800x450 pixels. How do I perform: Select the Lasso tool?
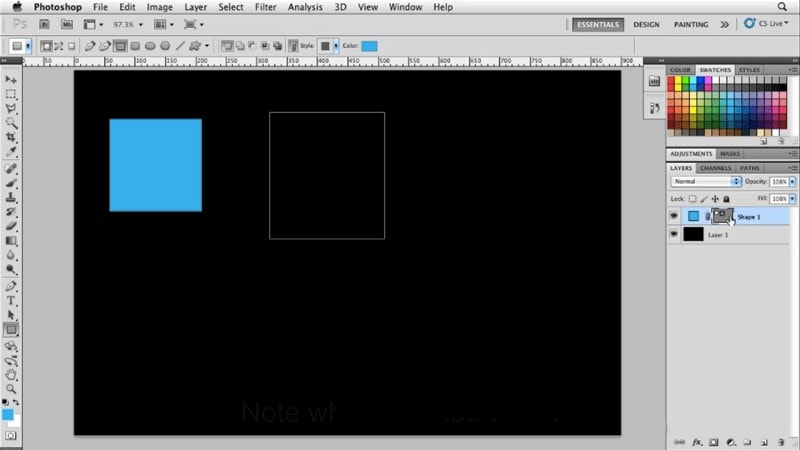[x=11, y=109]
